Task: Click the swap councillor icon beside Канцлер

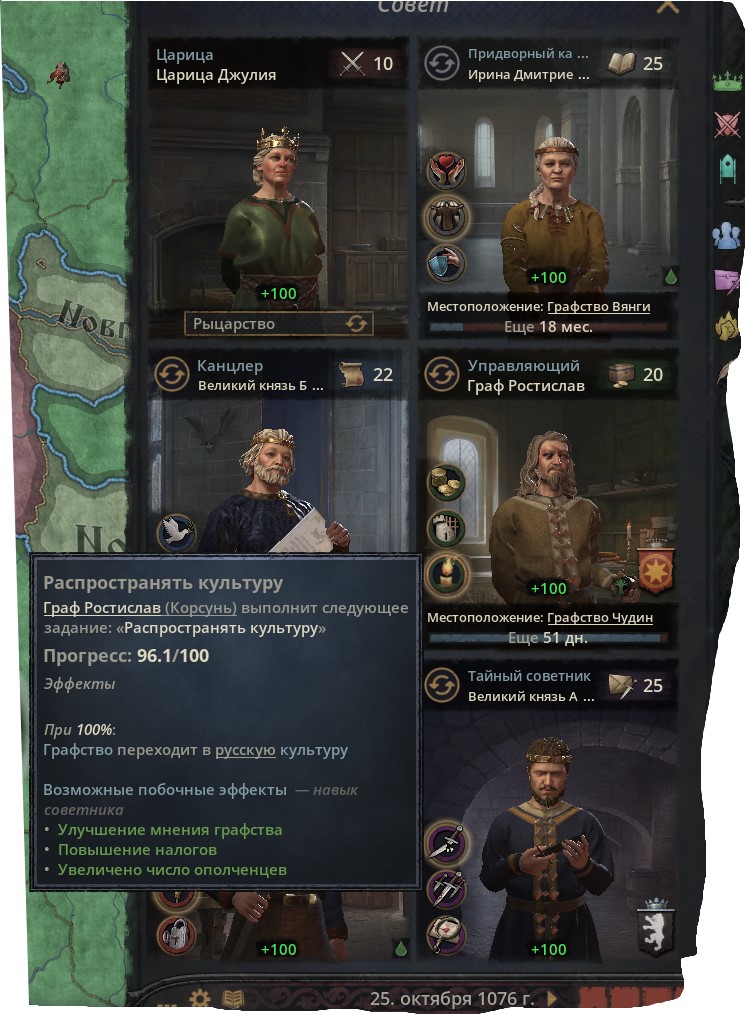Action: (171, 375)
